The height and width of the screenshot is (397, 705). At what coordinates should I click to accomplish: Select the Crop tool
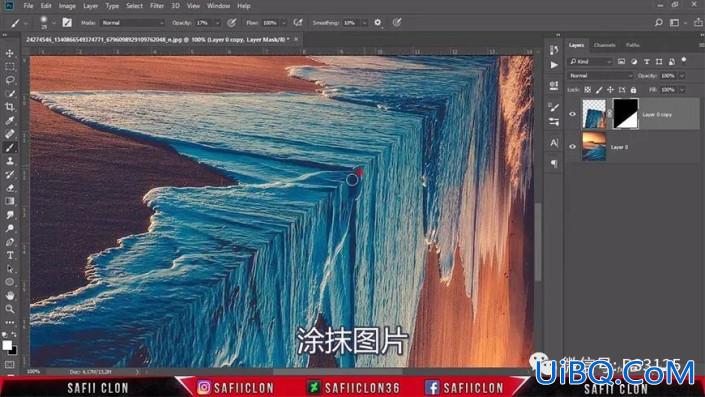9,107
